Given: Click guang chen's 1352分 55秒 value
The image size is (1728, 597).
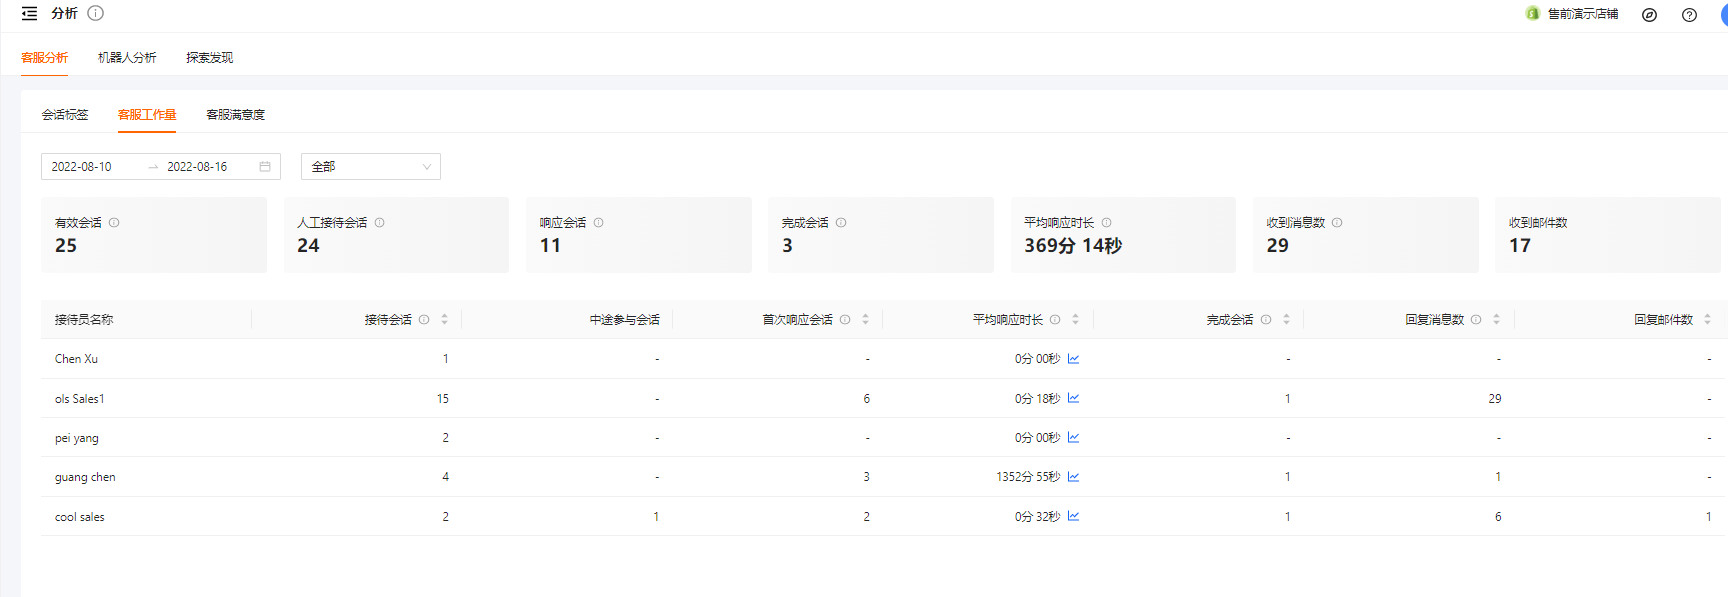Looking at the screenshot, I should click(x=1028, y=477).
